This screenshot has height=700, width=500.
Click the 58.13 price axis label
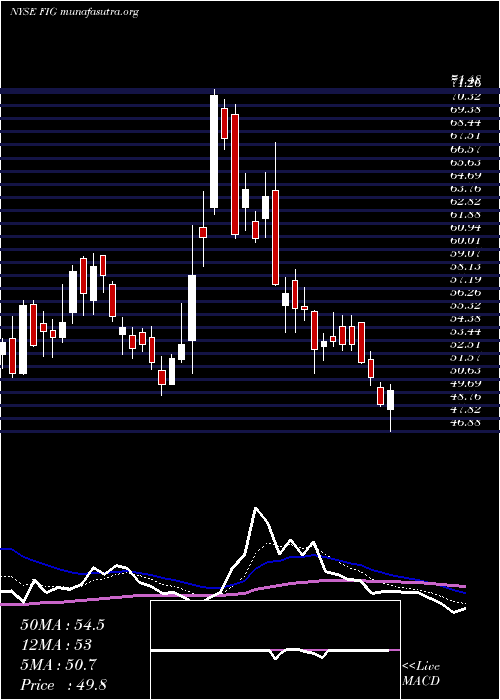click(x=466, y=267)
